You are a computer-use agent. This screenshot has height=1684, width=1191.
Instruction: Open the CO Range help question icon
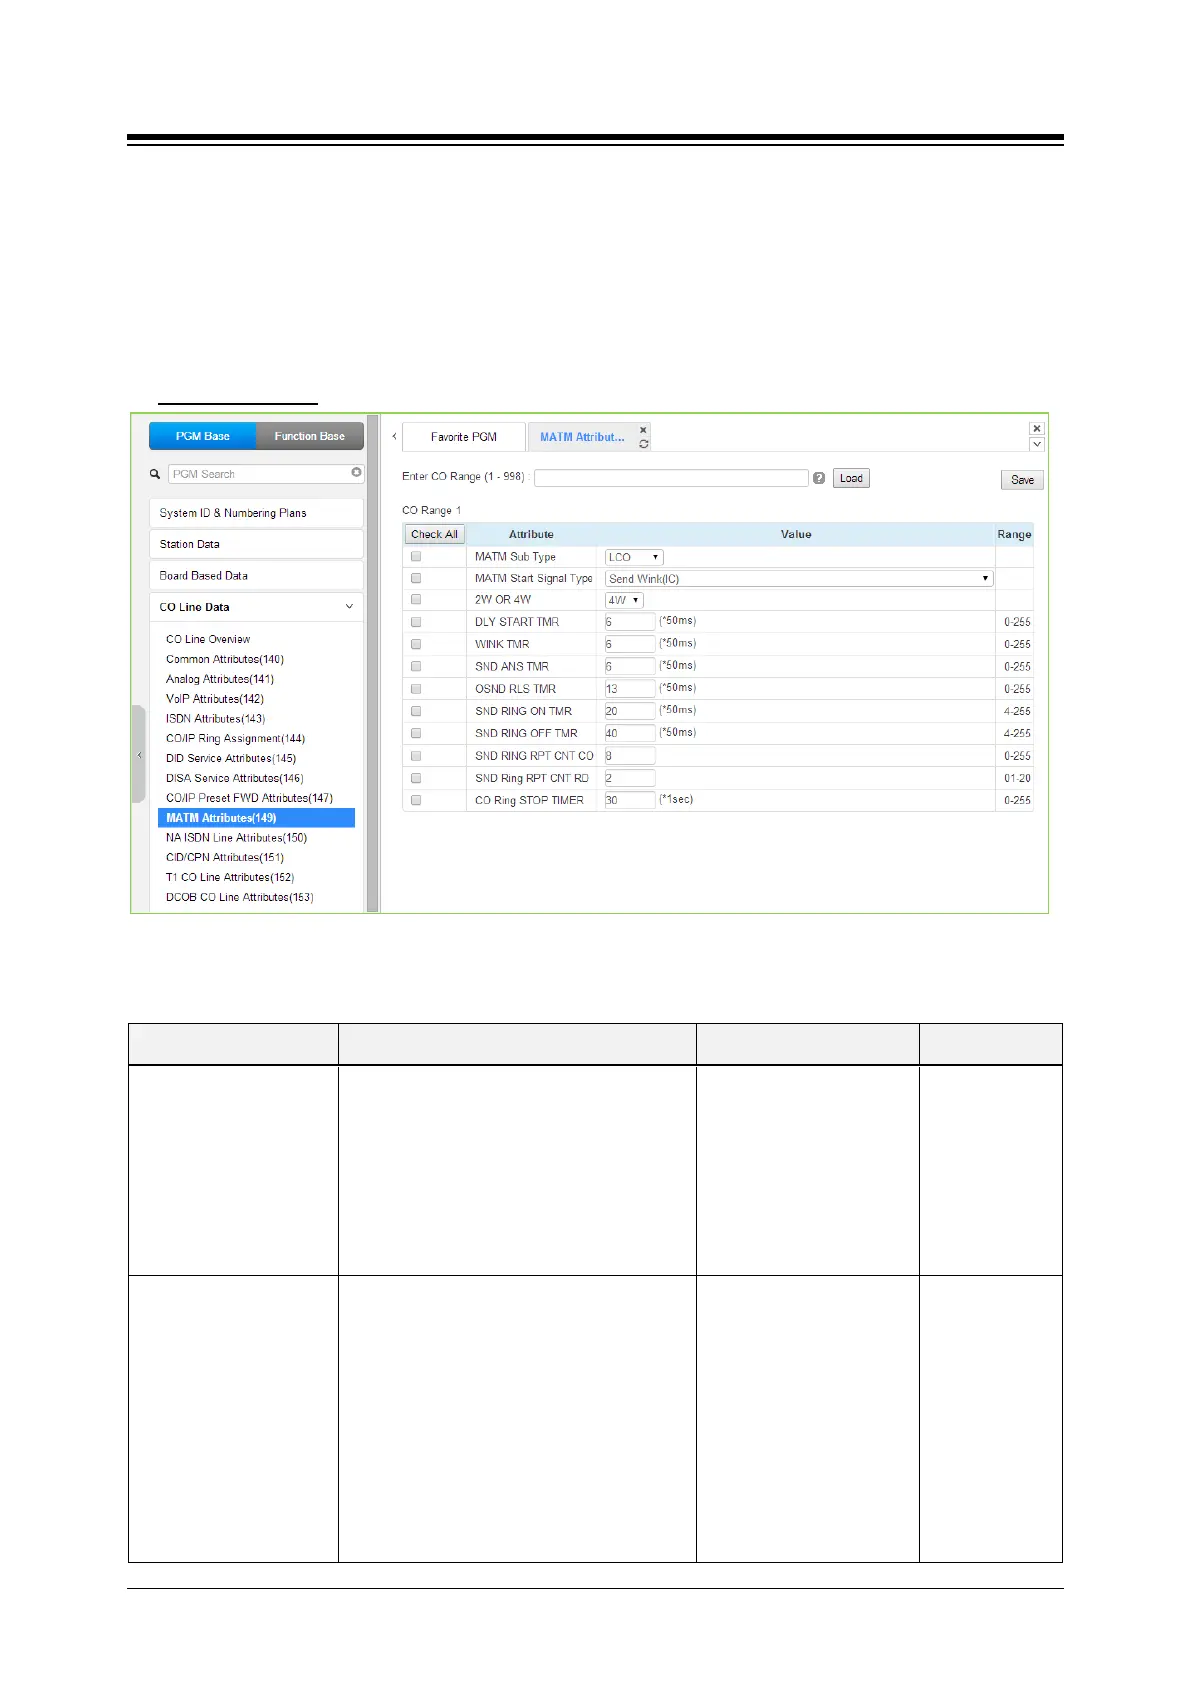[819, 478]
